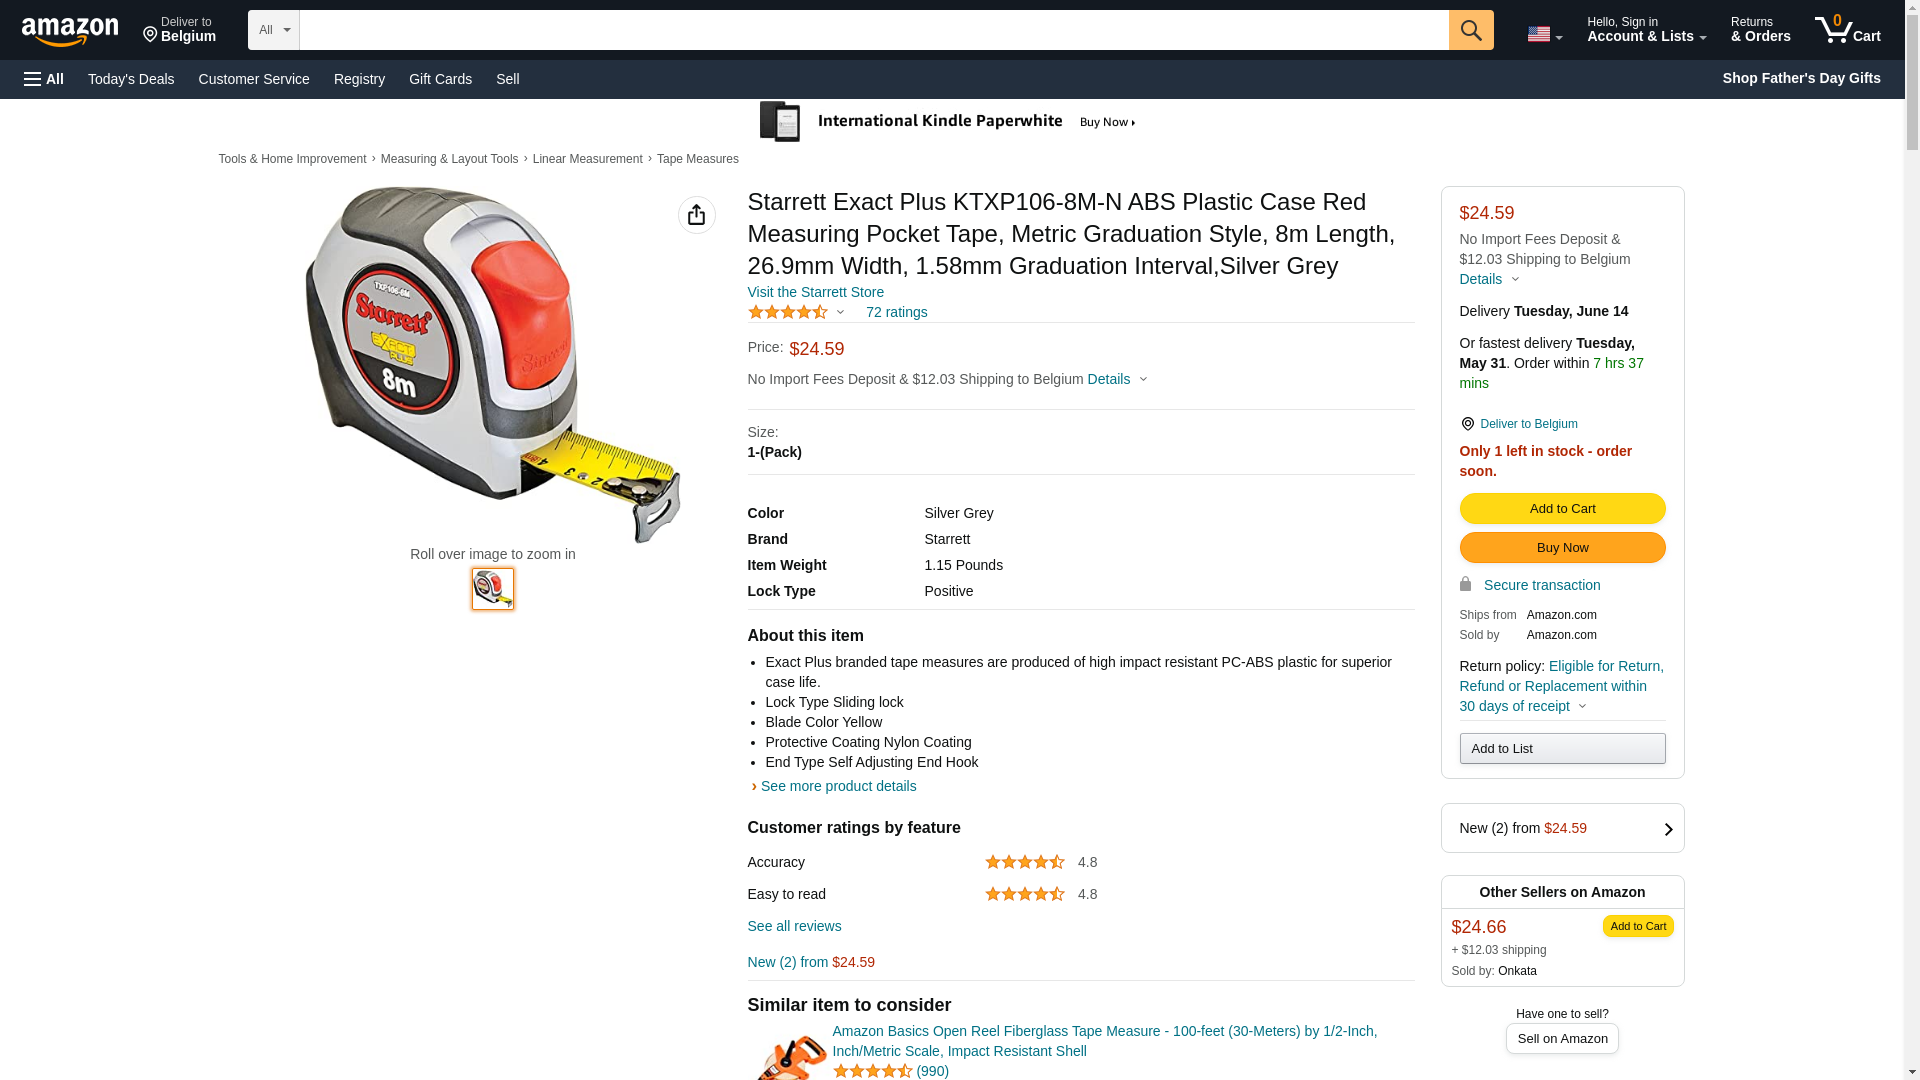Click the star rating next to 72 ratings
The height and width of the screenshot is (1080, 1920).
pyautogui.click(x=788, y=312)
